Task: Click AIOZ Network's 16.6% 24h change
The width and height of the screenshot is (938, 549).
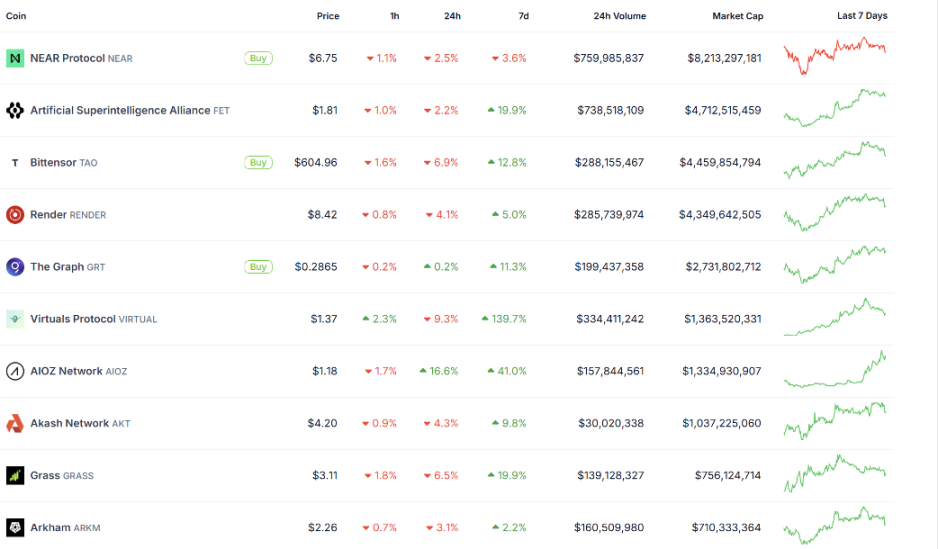Action: [438, 371]
